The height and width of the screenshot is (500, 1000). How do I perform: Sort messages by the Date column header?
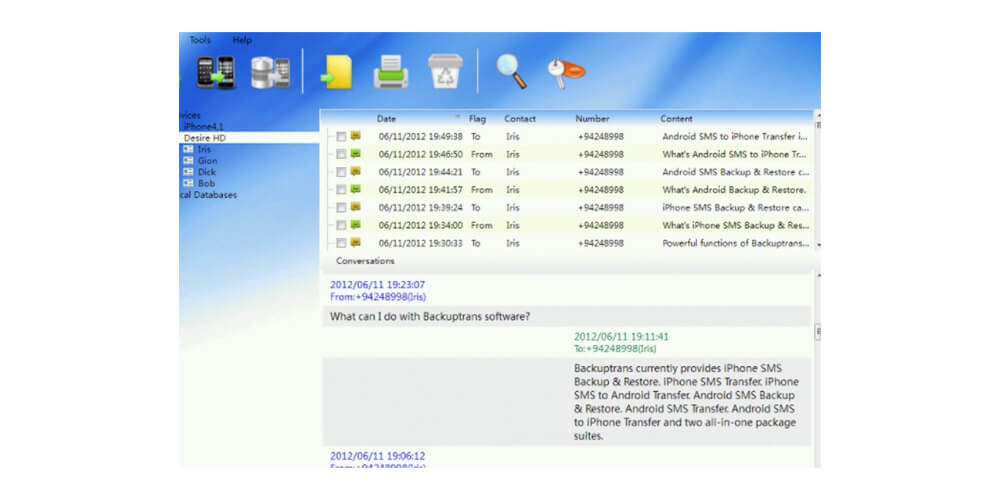[x=386, y=119]
